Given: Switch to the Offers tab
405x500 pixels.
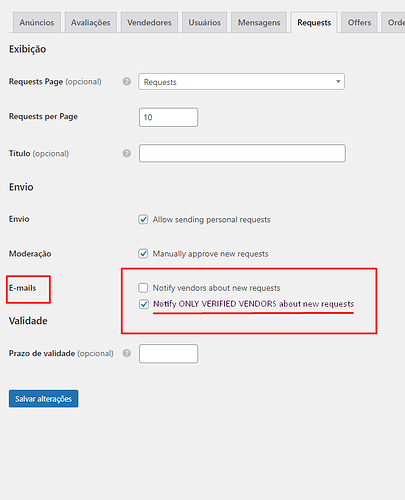Looking at the screenshot, I should point(359,22).
